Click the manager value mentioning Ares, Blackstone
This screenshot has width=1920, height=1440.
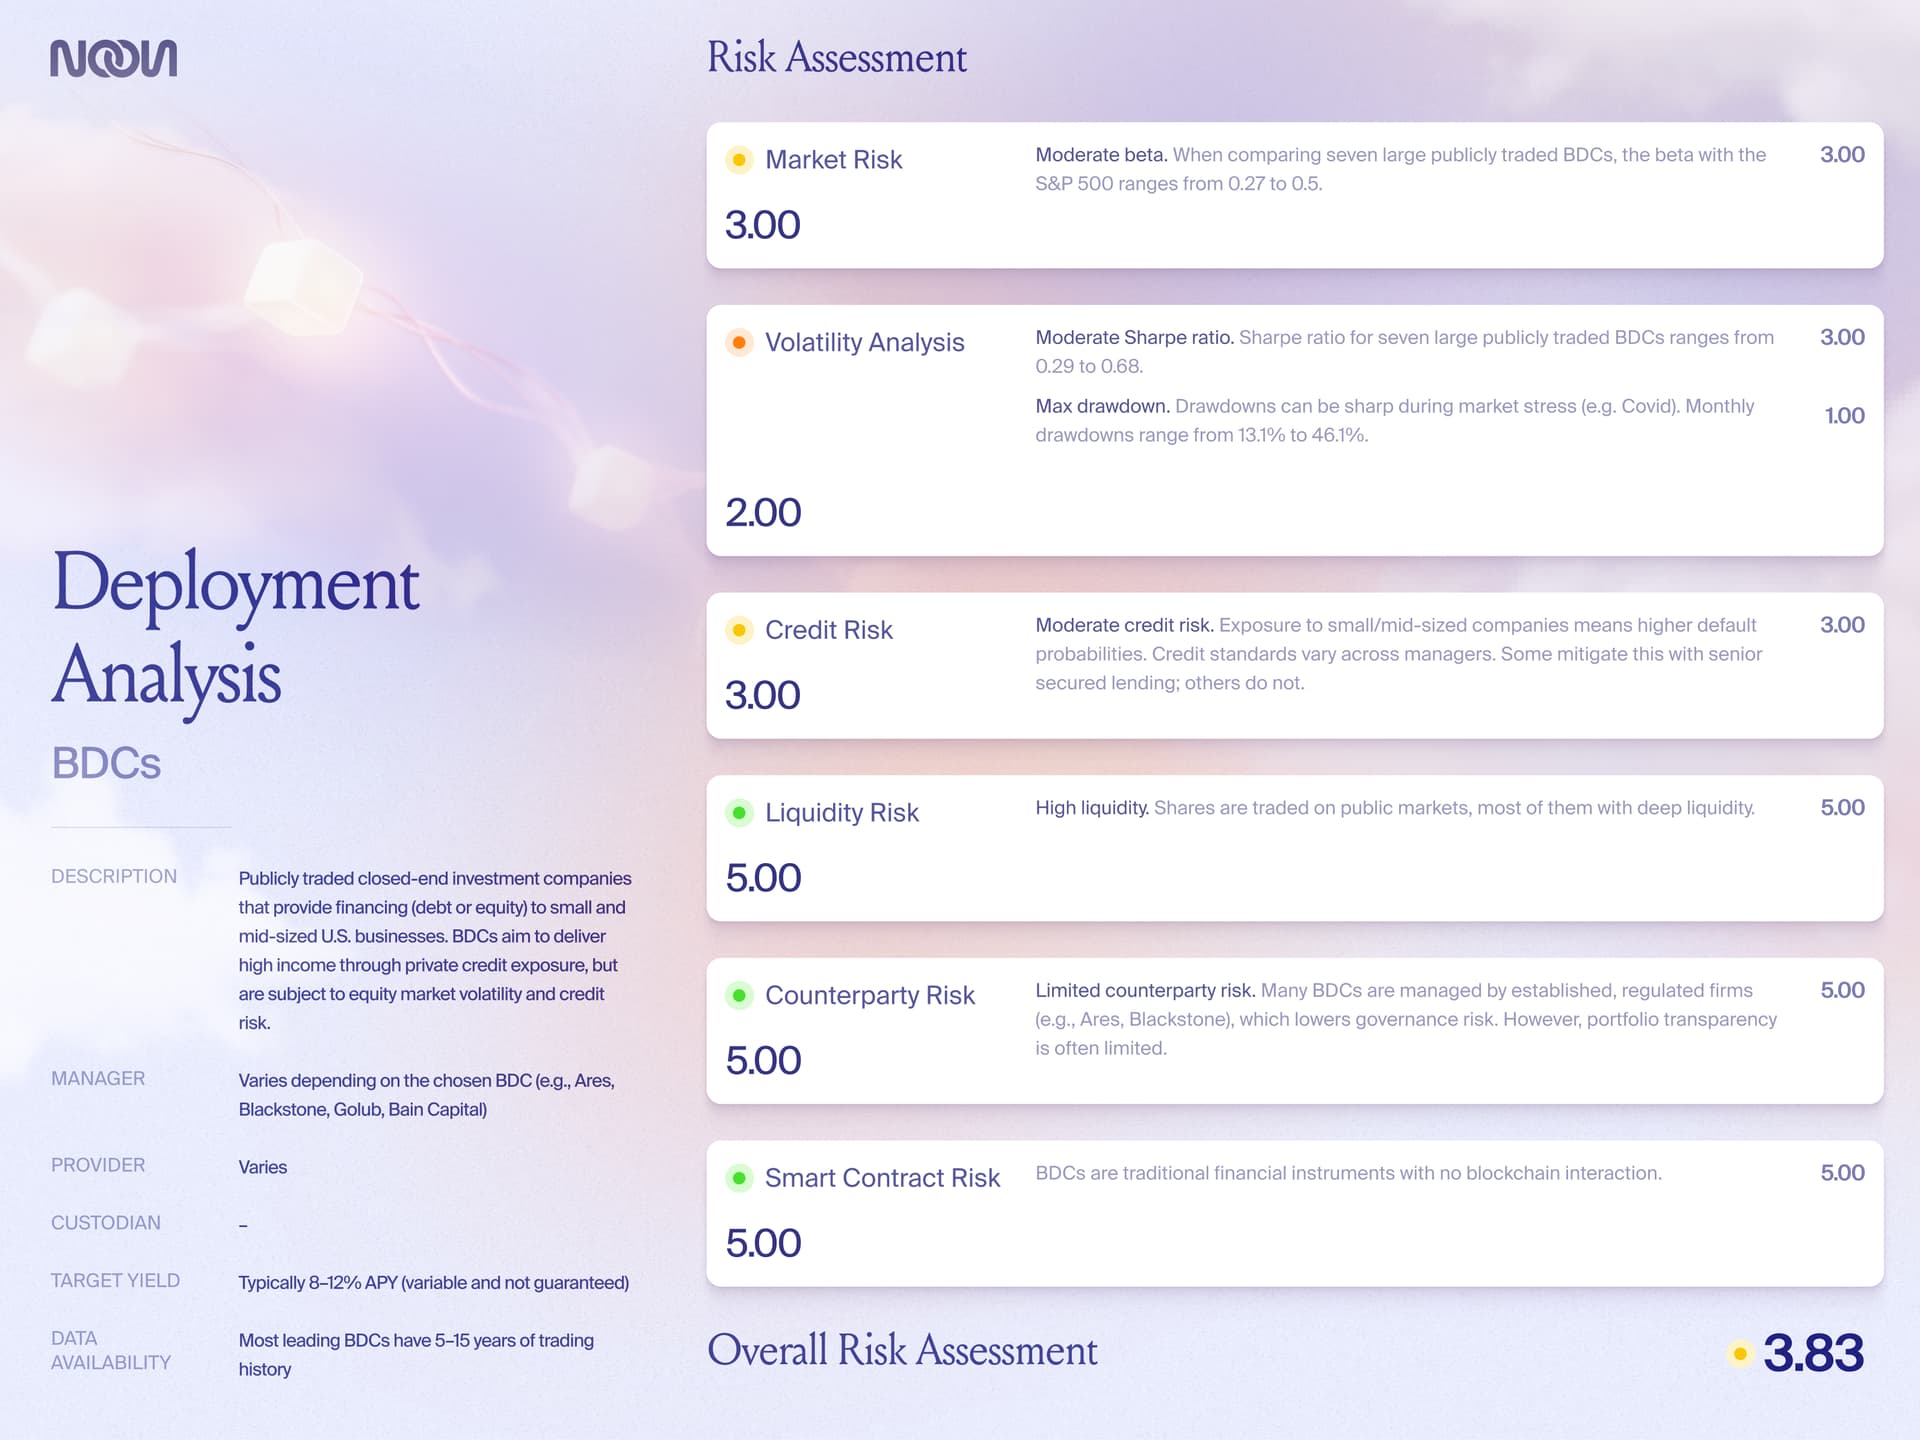(427, 1095)
